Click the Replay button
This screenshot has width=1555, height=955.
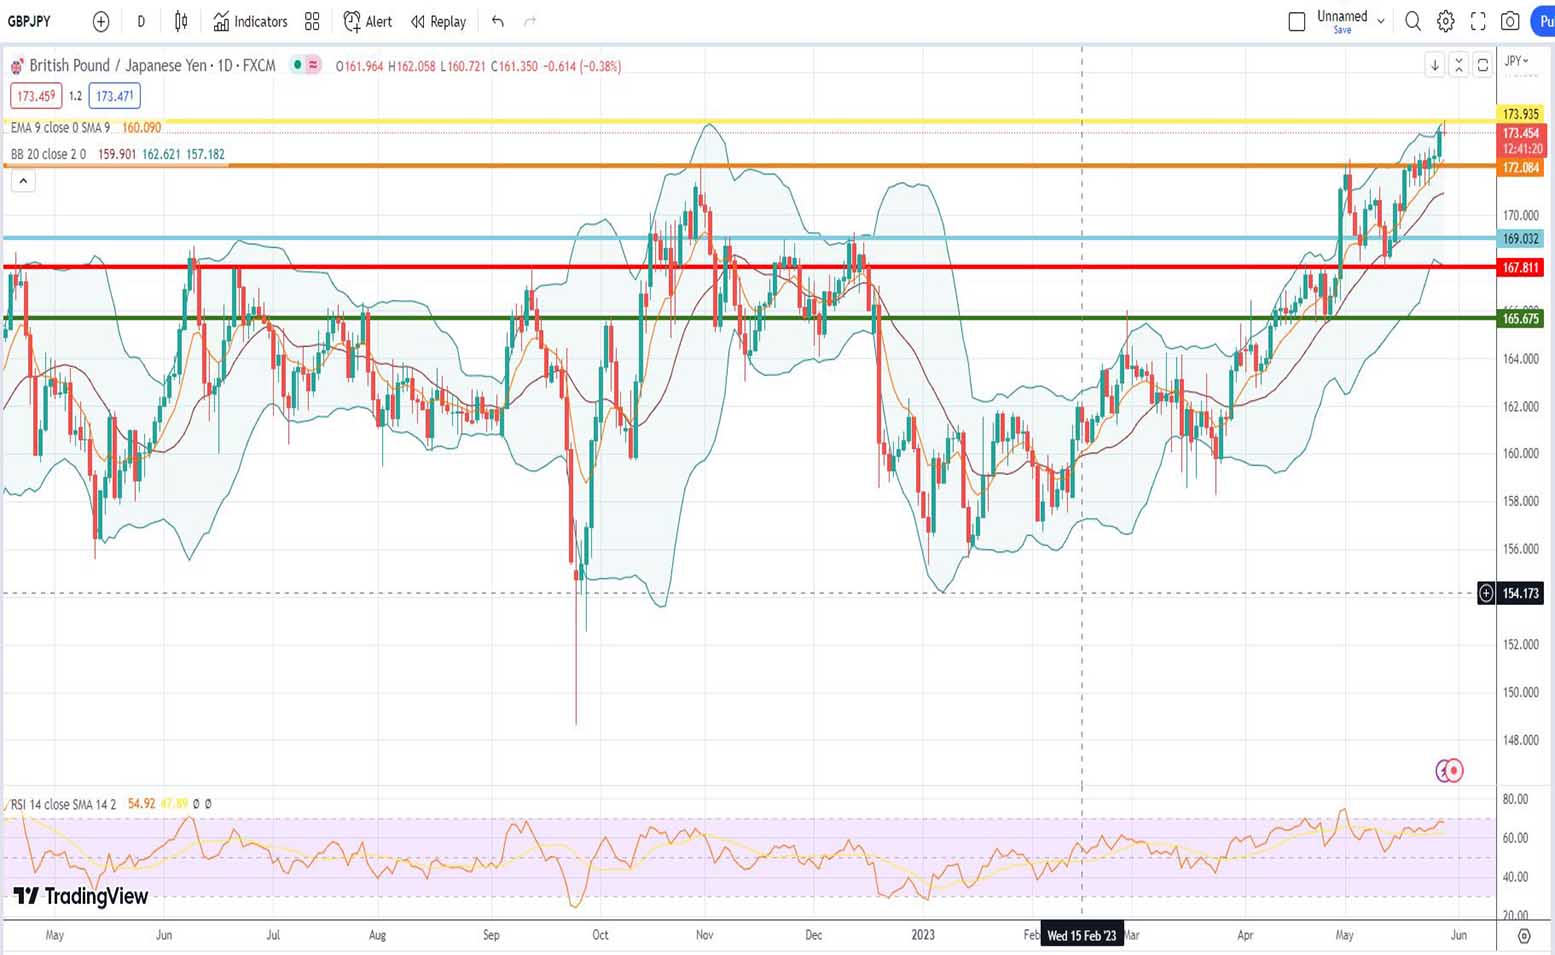(x=438, y=21)
